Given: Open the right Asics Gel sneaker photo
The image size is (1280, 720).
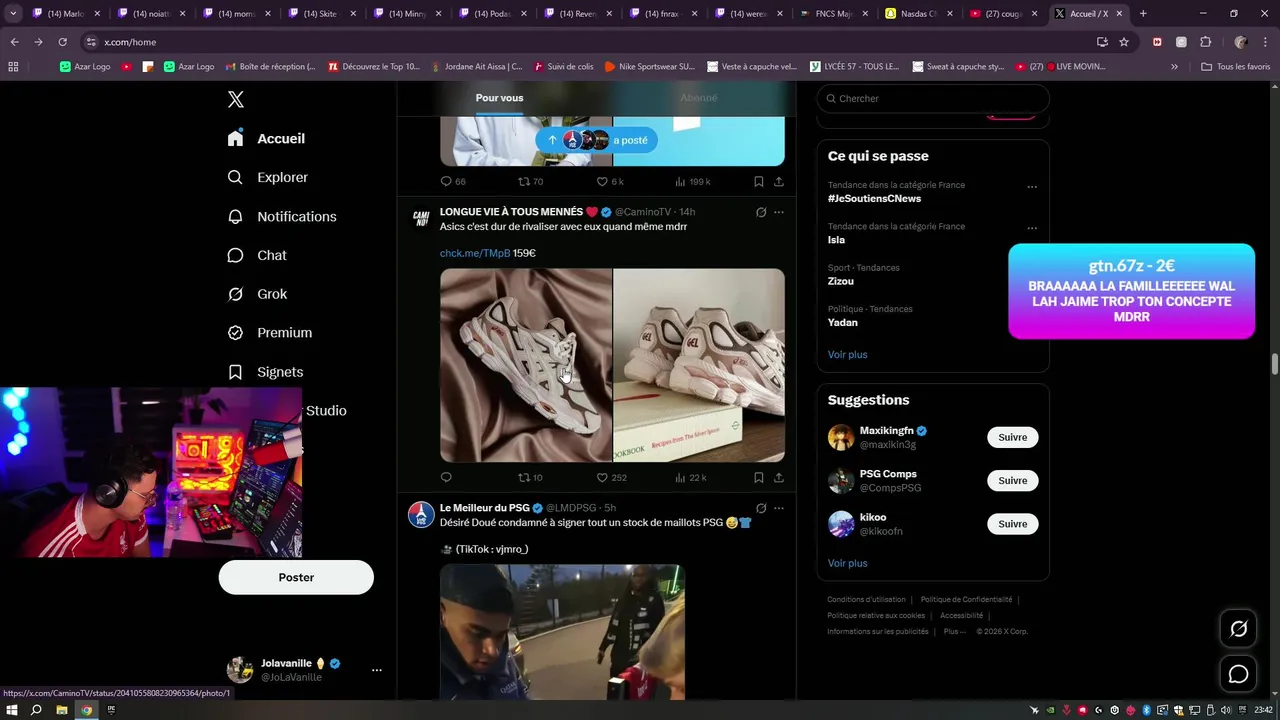Looking at the screenshot, I should [x=699, y=365].
